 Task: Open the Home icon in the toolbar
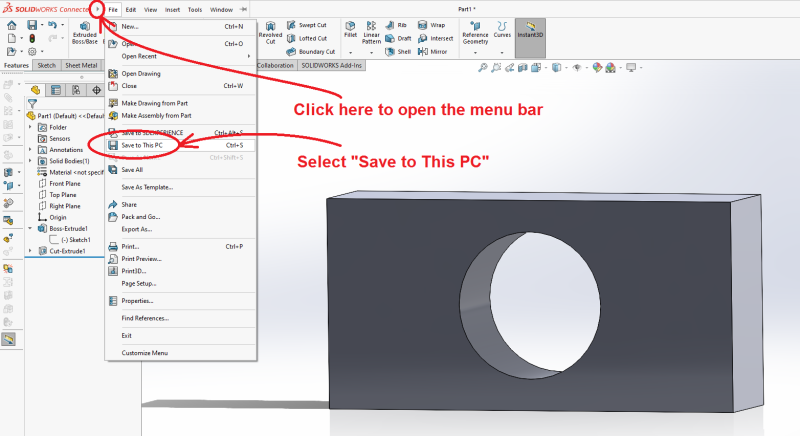click(11, 24)
